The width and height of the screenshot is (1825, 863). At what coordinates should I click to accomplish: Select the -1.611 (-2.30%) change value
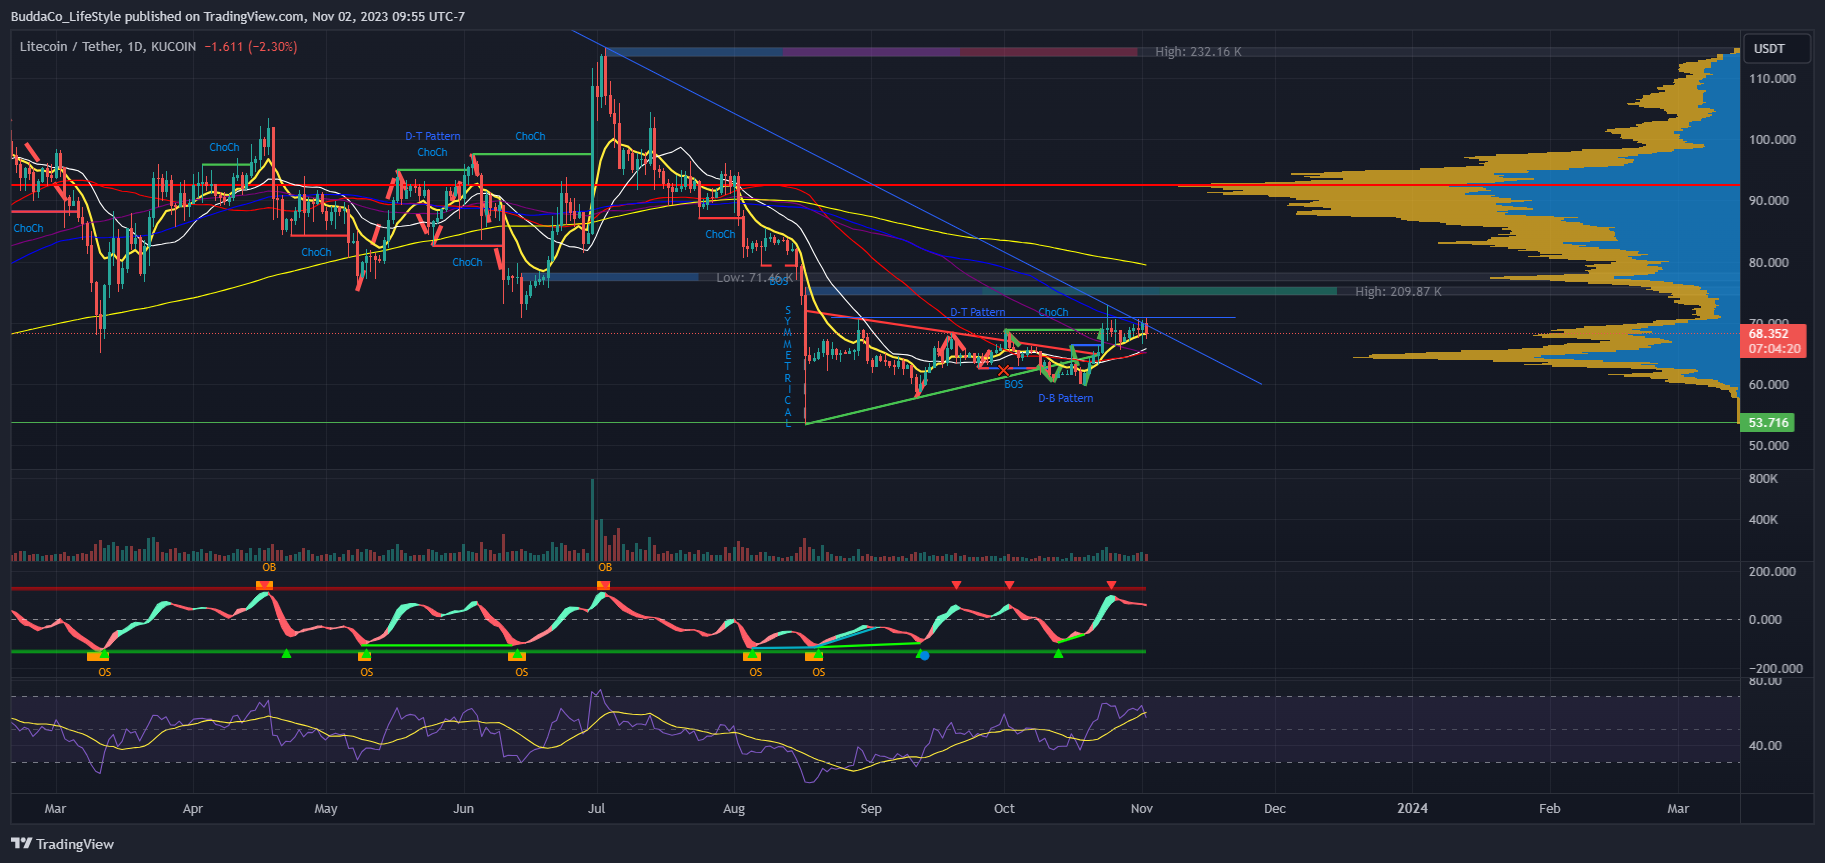point(251,47)
